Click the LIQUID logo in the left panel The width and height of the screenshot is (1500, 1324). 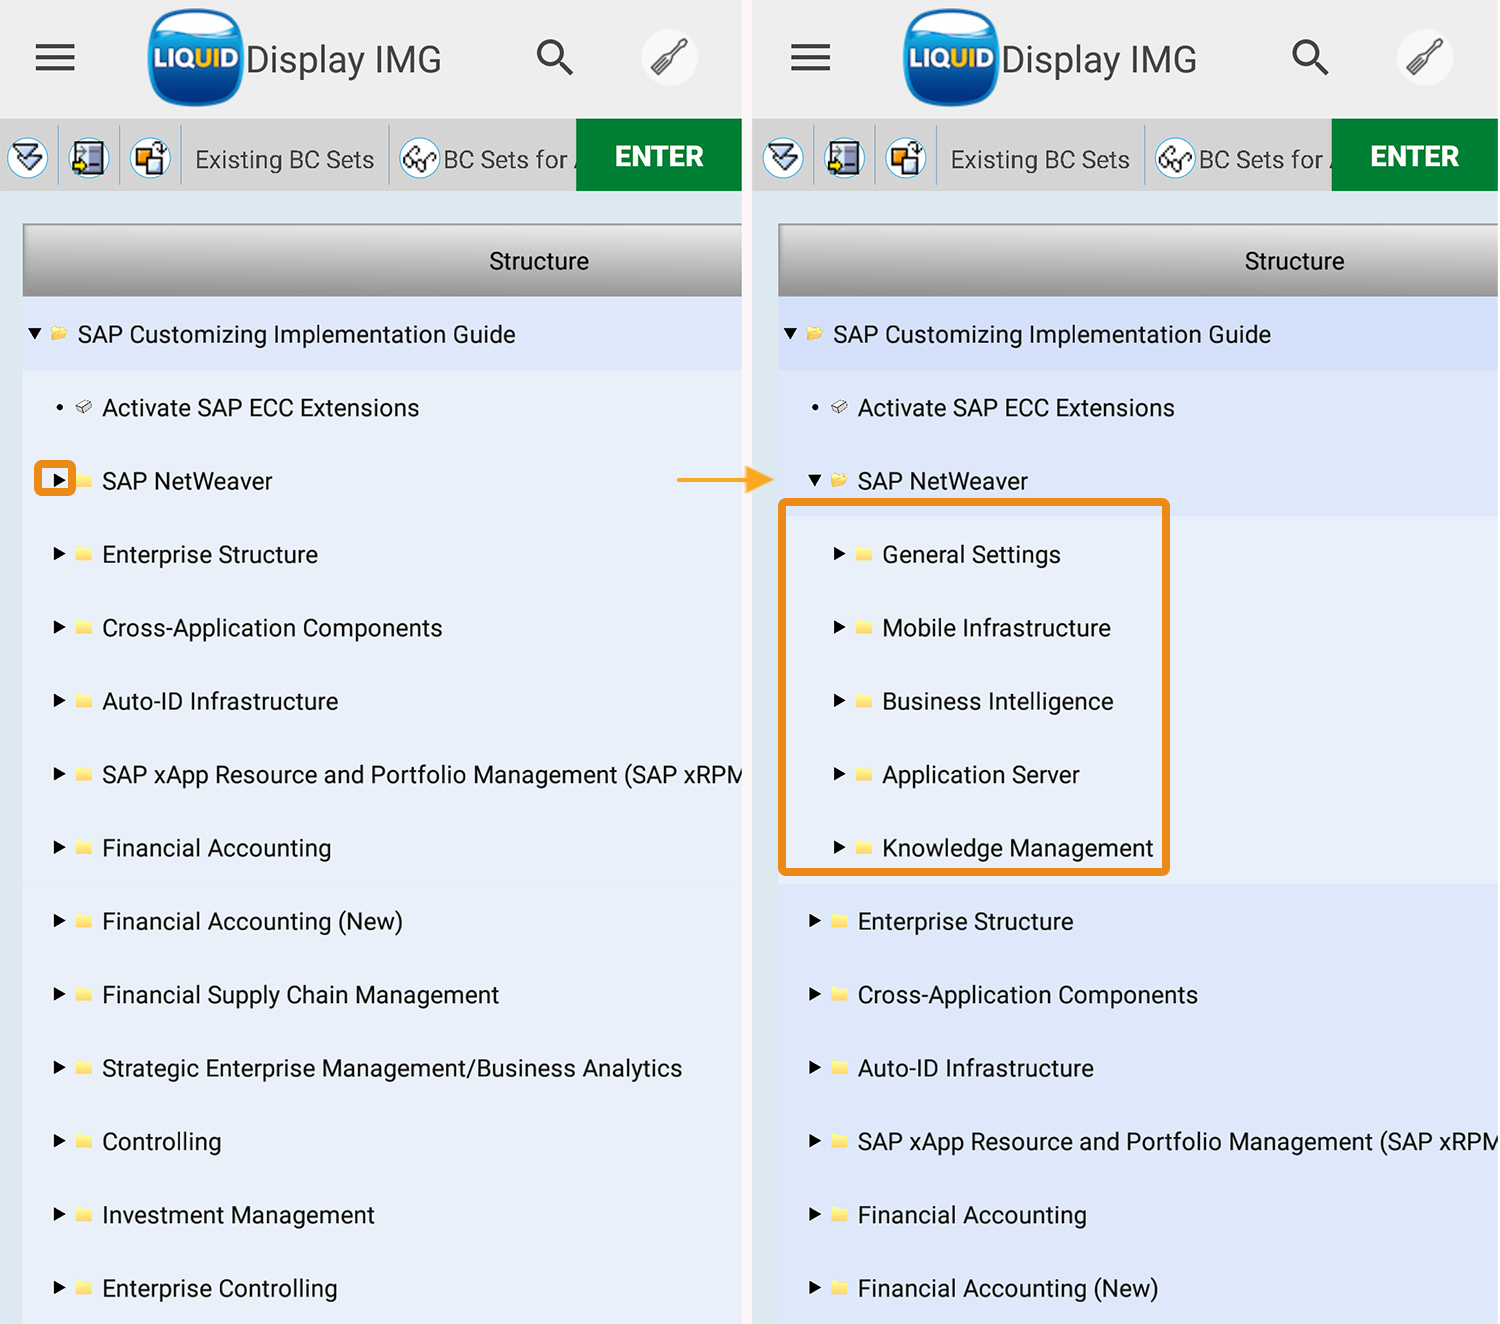(x=195, y=58)
